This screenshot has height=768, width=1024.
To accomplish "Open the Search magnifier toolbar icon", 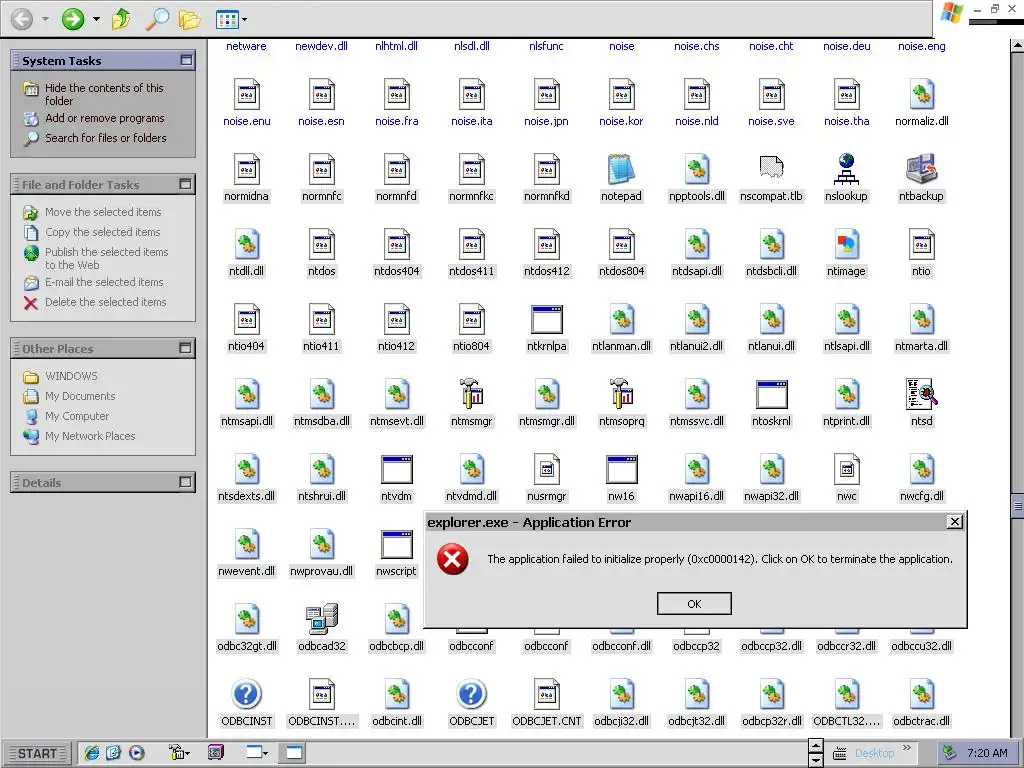I will [157, 20].
